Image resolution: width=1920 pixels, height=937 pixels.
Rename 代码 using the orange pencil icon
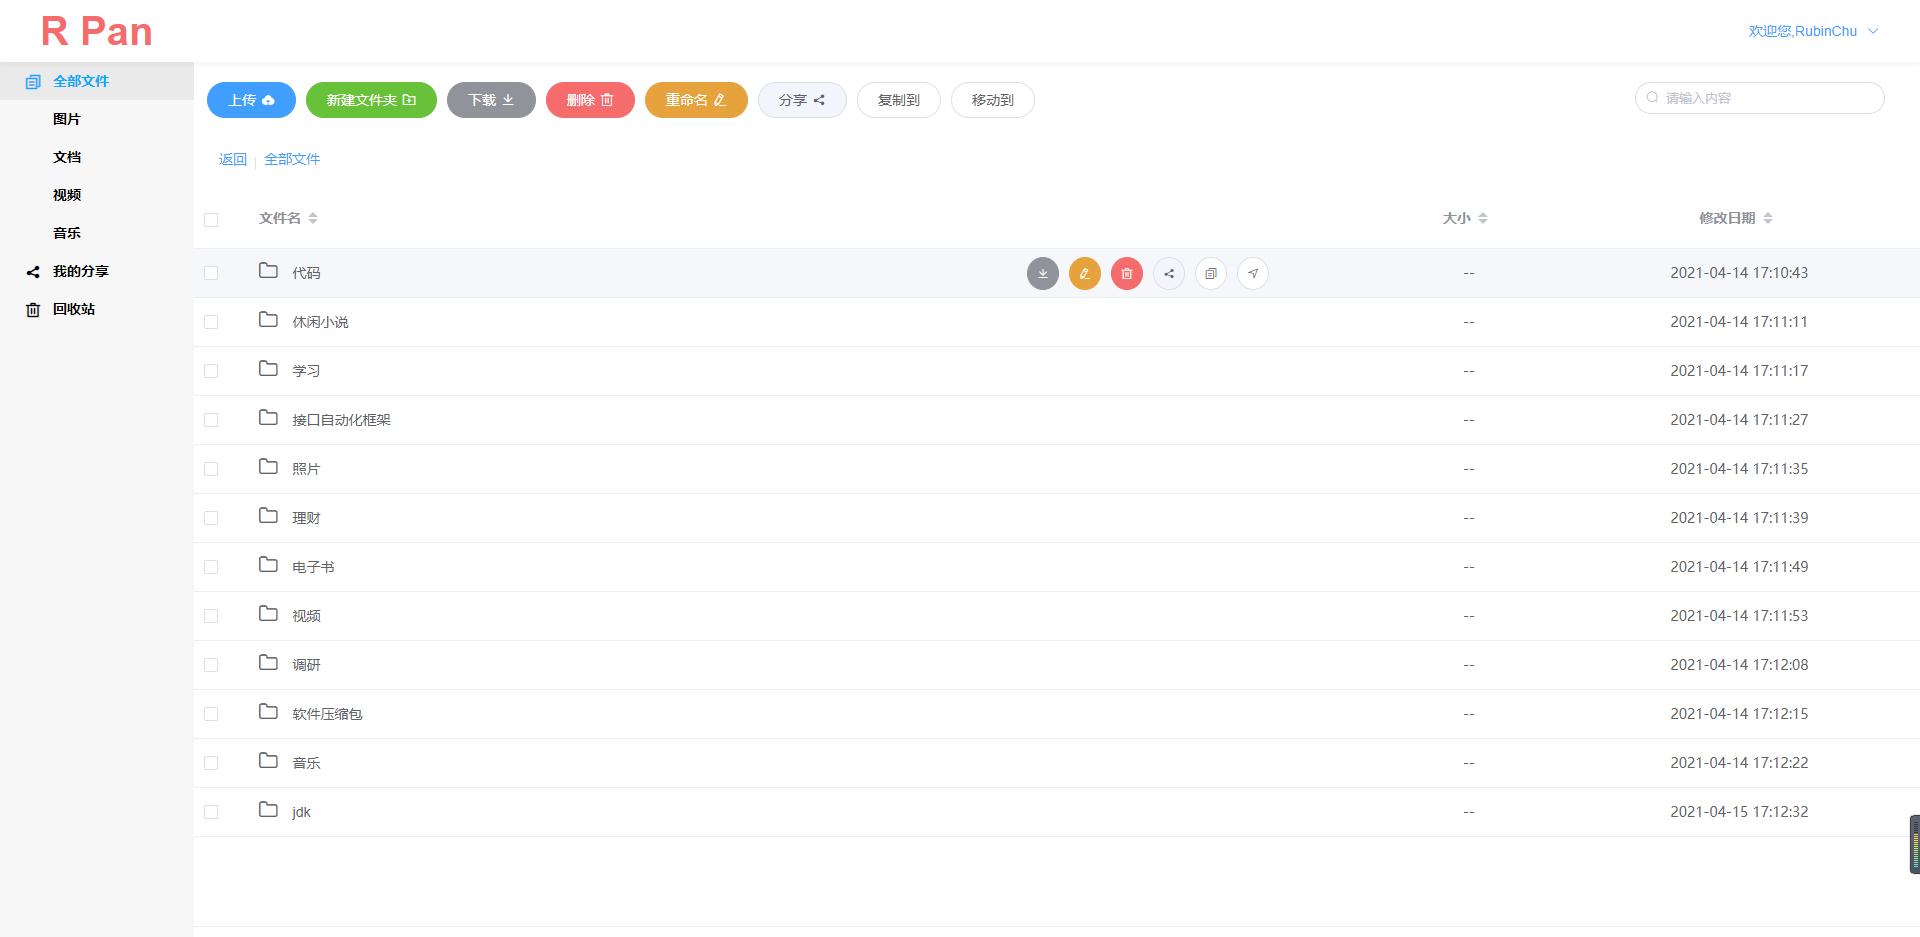click(1085, 272)
